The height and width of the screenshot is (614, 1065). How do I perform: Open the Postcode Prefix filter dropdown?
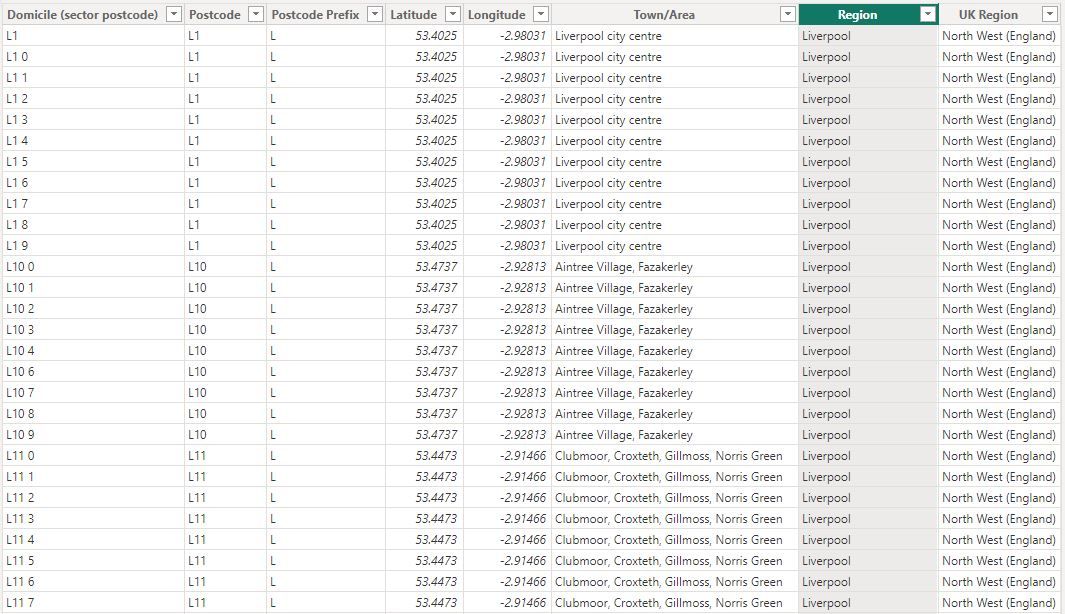[374, 14]
